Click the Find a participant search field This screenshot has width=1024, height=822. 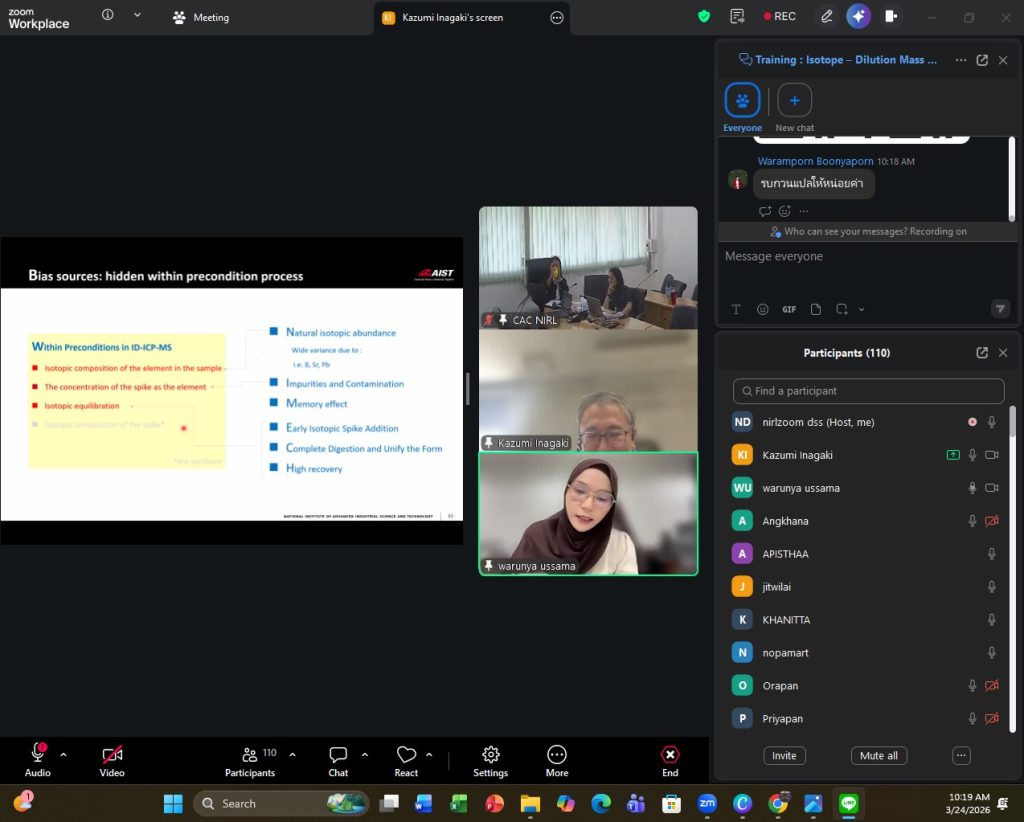click(x=868, y=391)
